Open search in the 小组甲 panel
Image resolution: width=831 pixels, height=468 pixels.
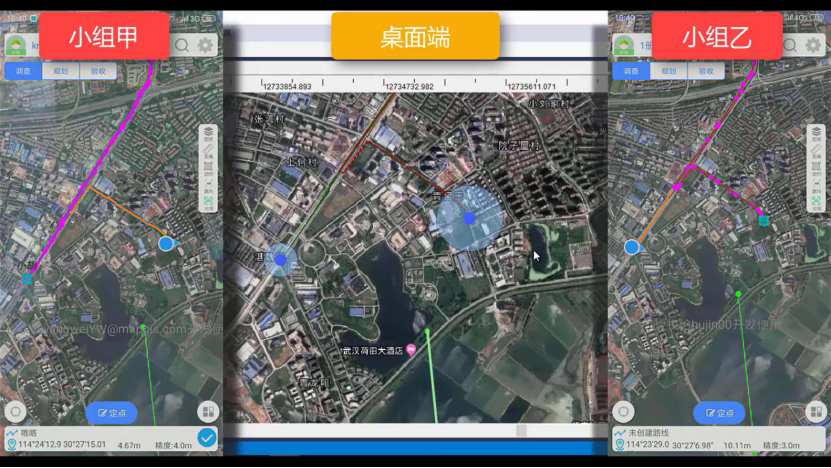click(x=182, y=46)
